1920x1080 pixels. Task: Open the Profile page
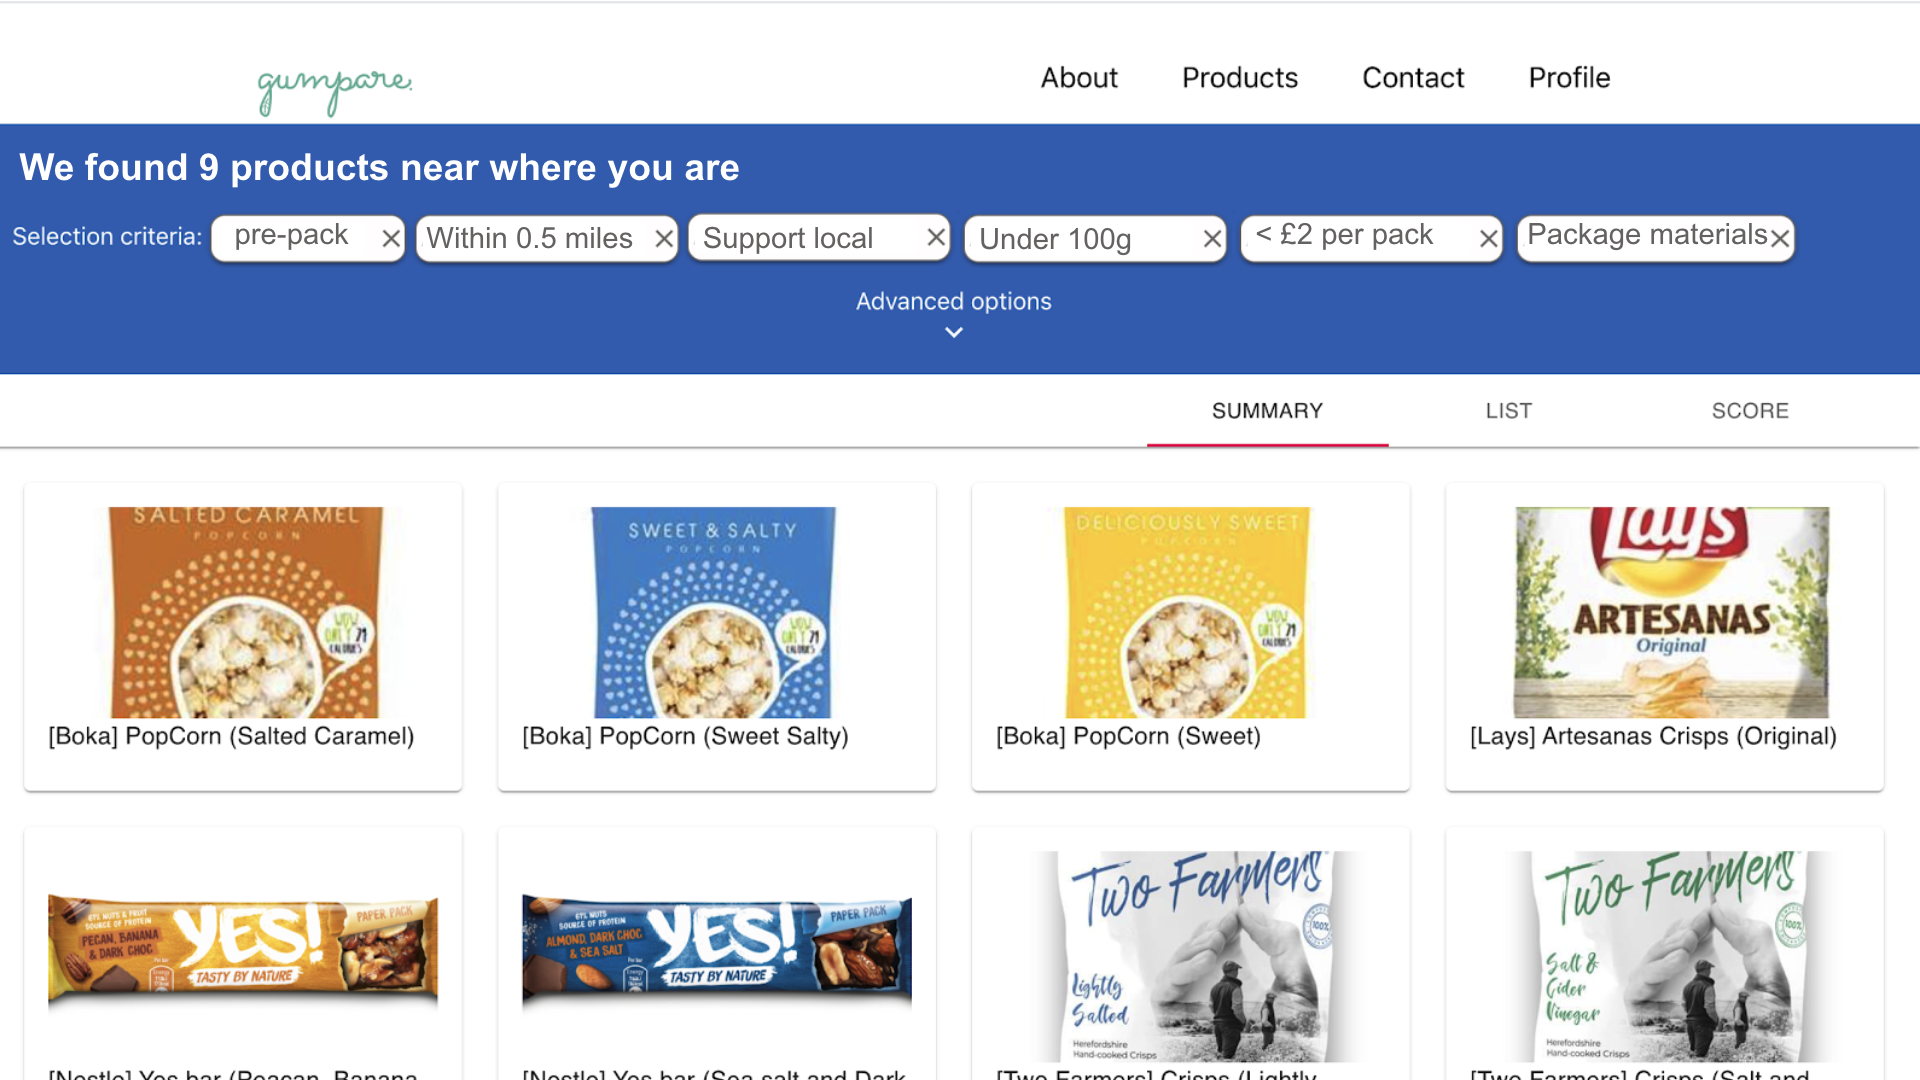(1569, 78)
